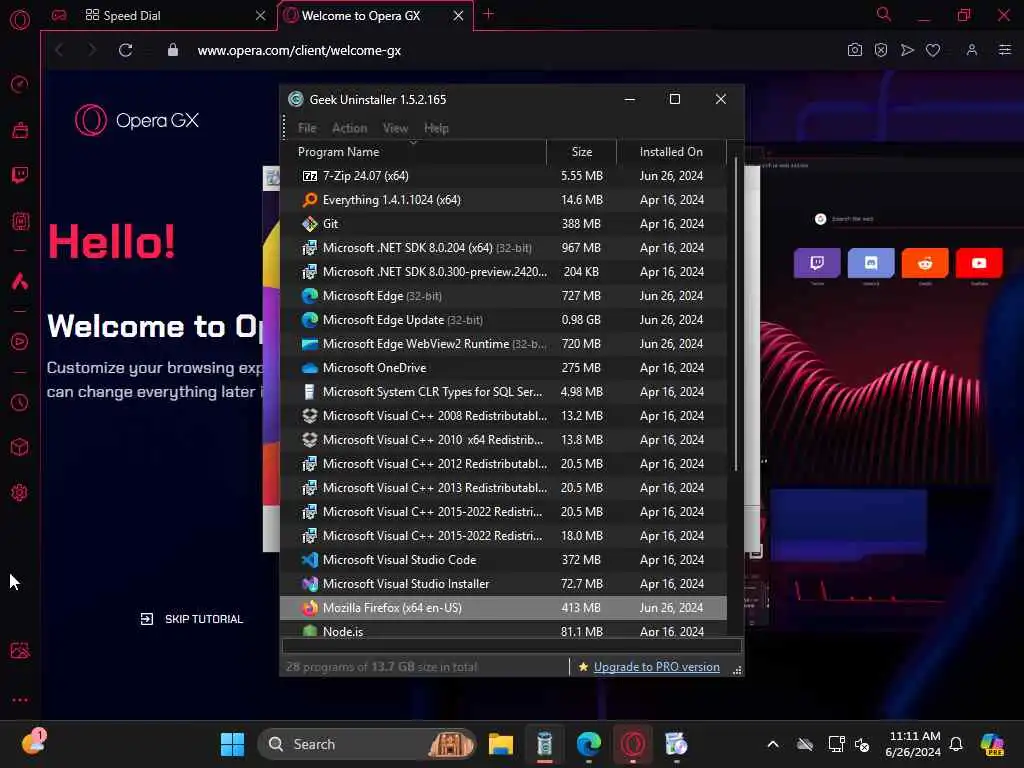Select Microsoft Edge WebView2 Runtime row

click(x=503, y=344)
